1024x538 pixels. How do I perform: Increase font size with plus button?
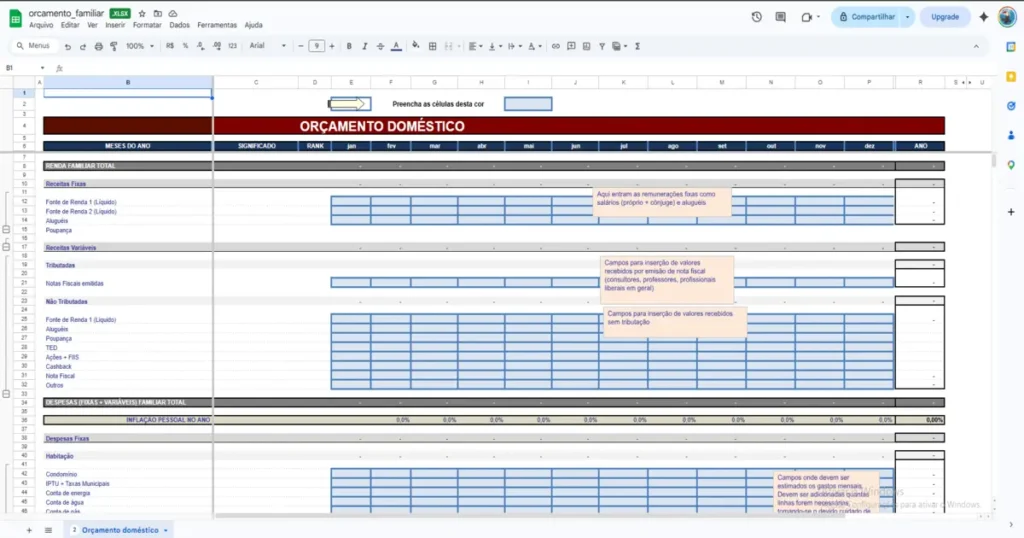pyautogui.click(x=332, y=46)
